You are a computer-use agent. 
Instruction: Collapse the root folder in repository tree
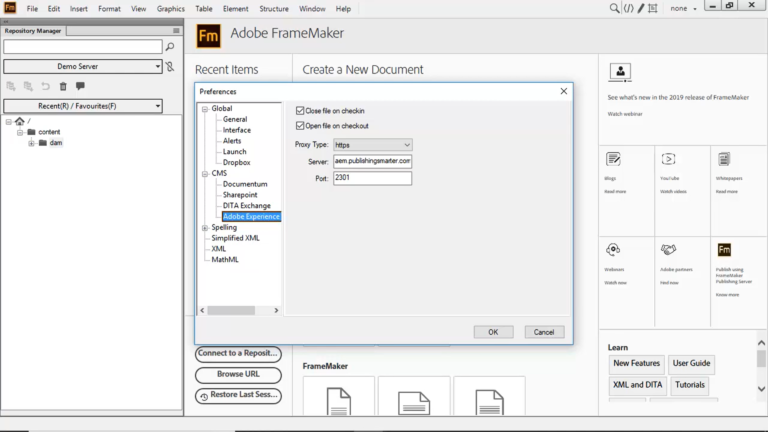coord(8,121)
